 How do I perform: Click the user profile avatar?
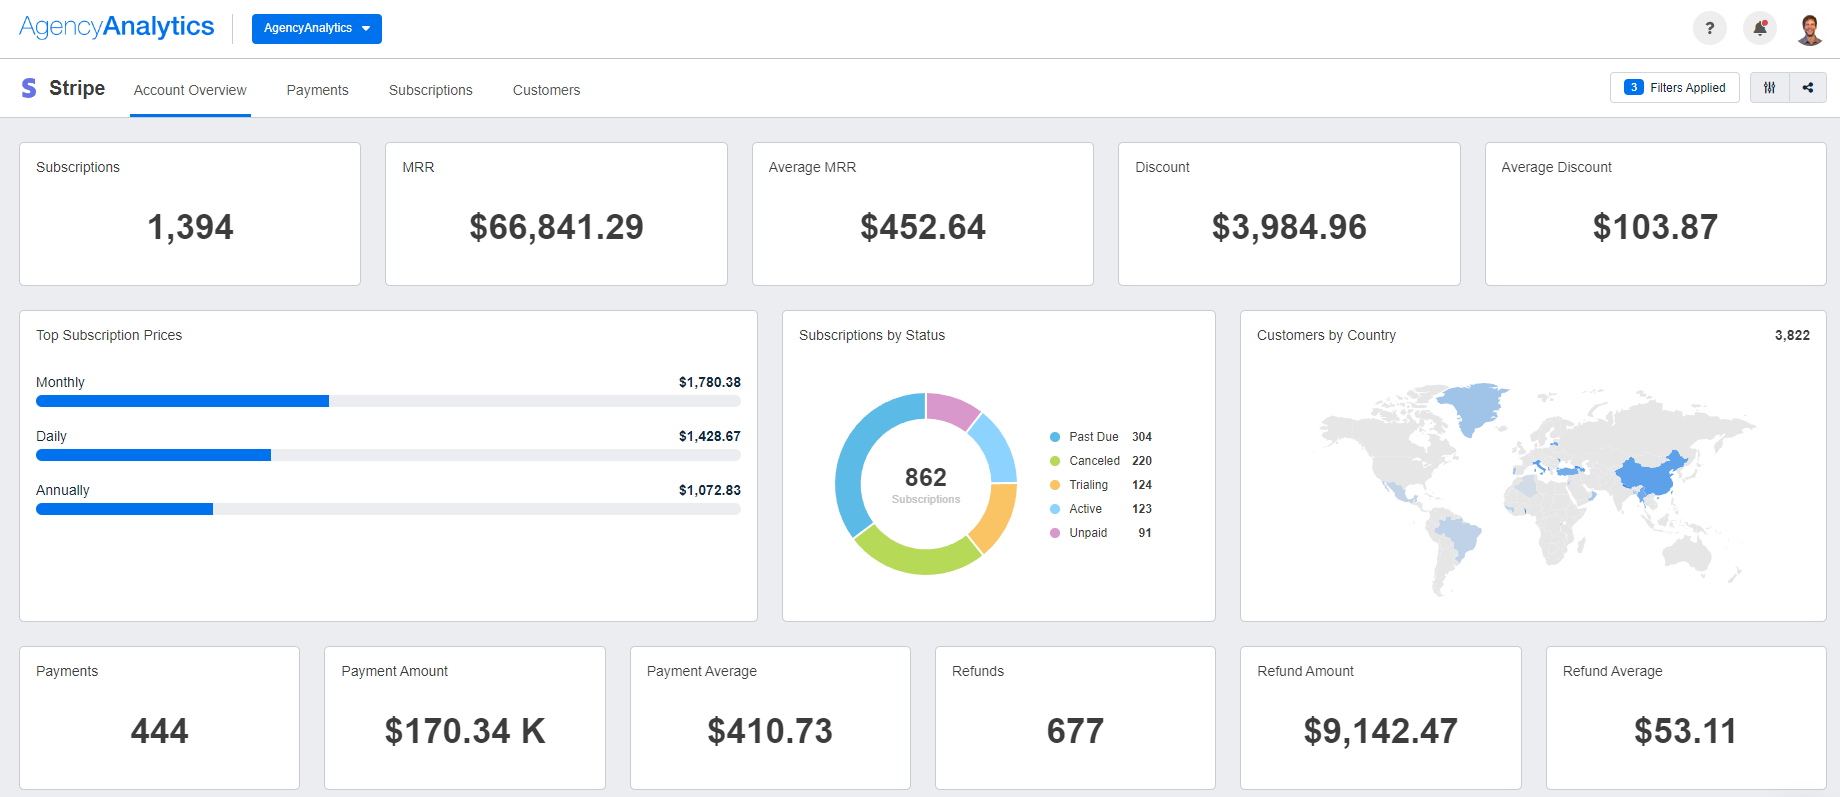point(1809,29)
